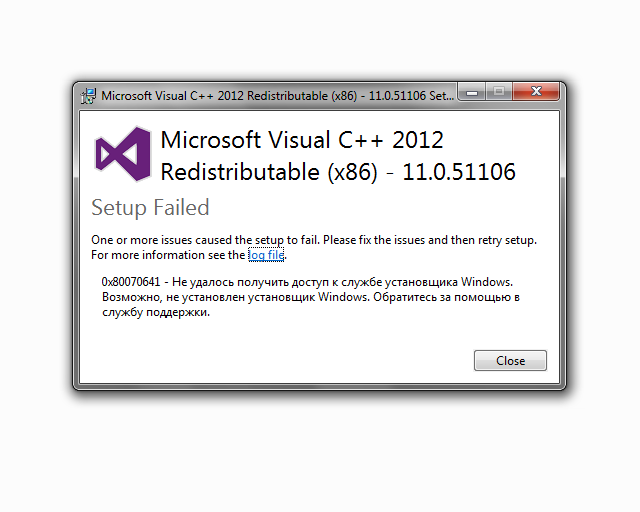640x512 pixels.
Task: Click the 11.0.51106 version number in heading
Action: pos(459,172)
